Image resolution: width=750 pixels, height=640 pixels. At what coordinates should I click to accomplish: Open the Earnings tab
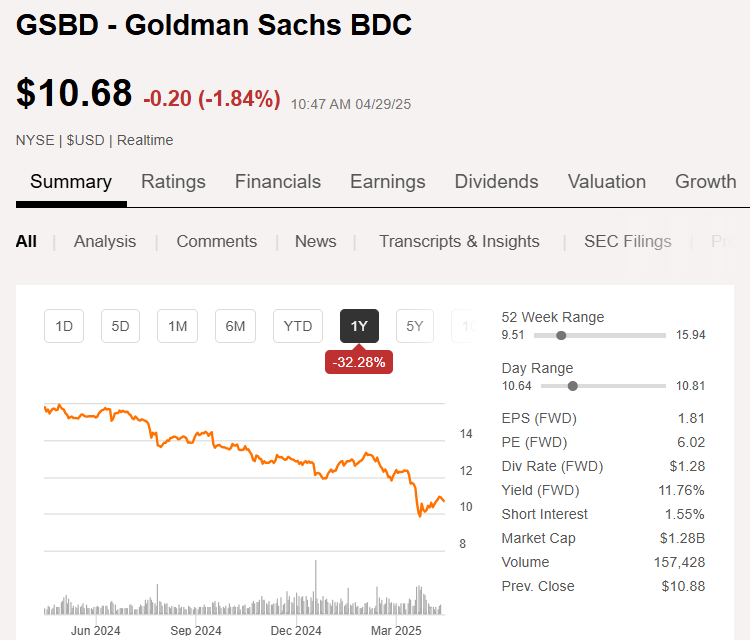point(387,182)
